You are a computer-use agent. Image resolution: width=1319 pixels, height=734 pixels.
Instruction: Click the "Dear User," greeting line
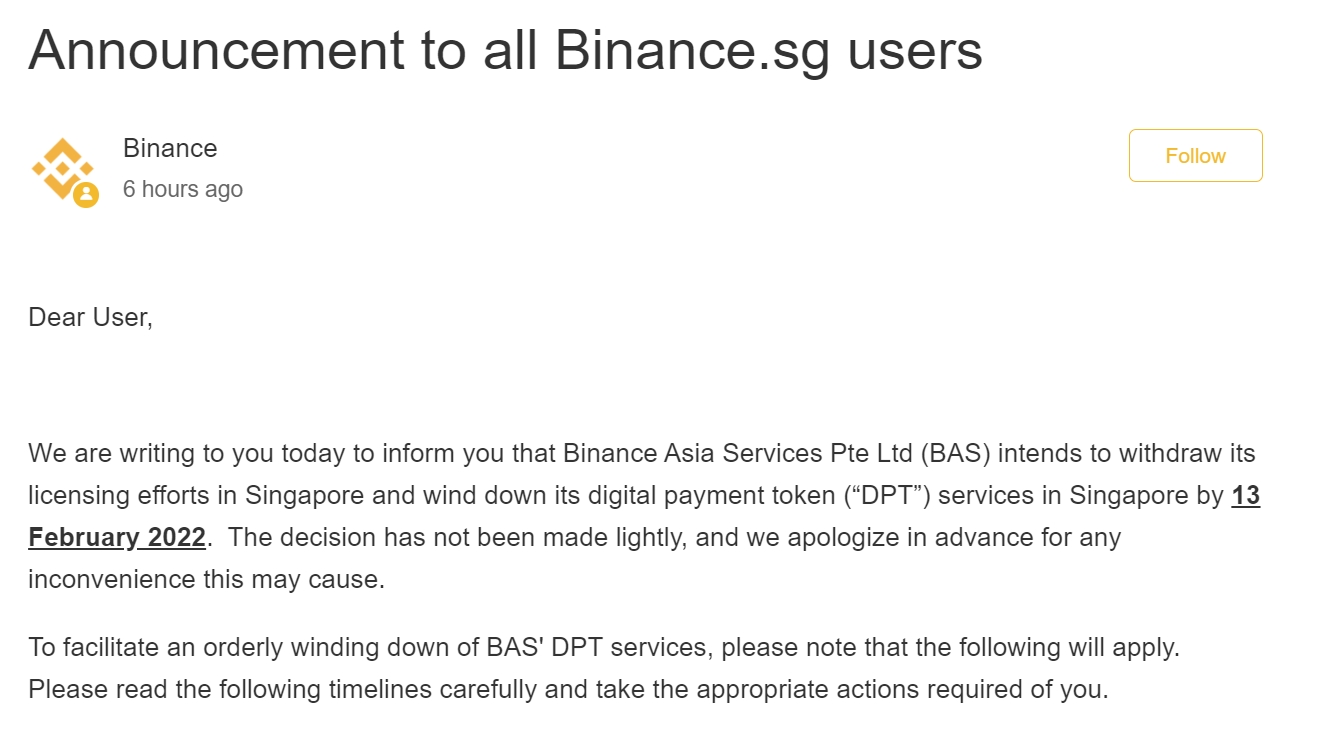point(90,318)
